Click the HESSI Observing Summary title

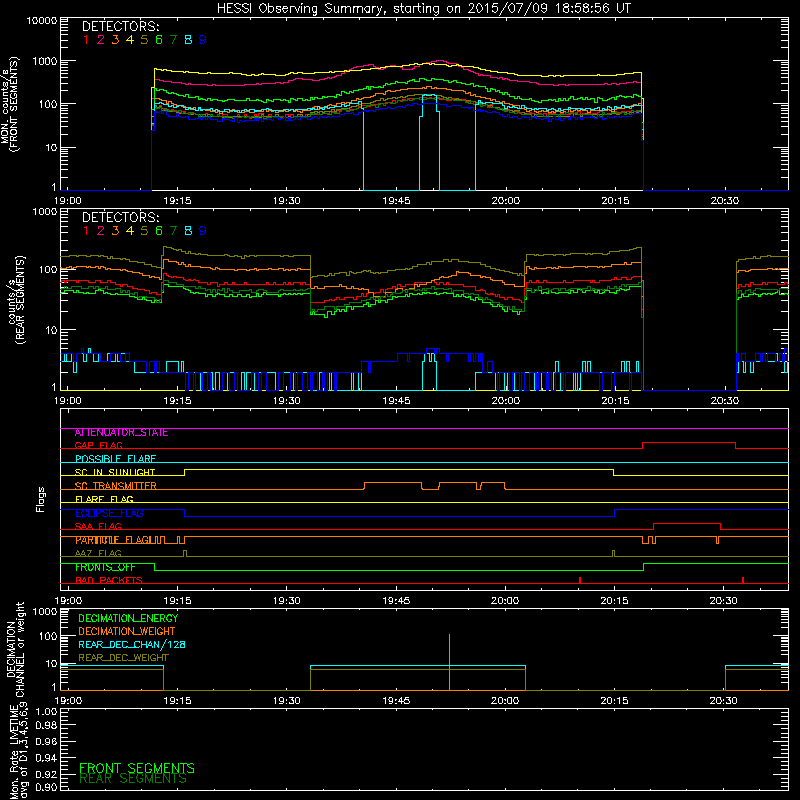point(423,9)
